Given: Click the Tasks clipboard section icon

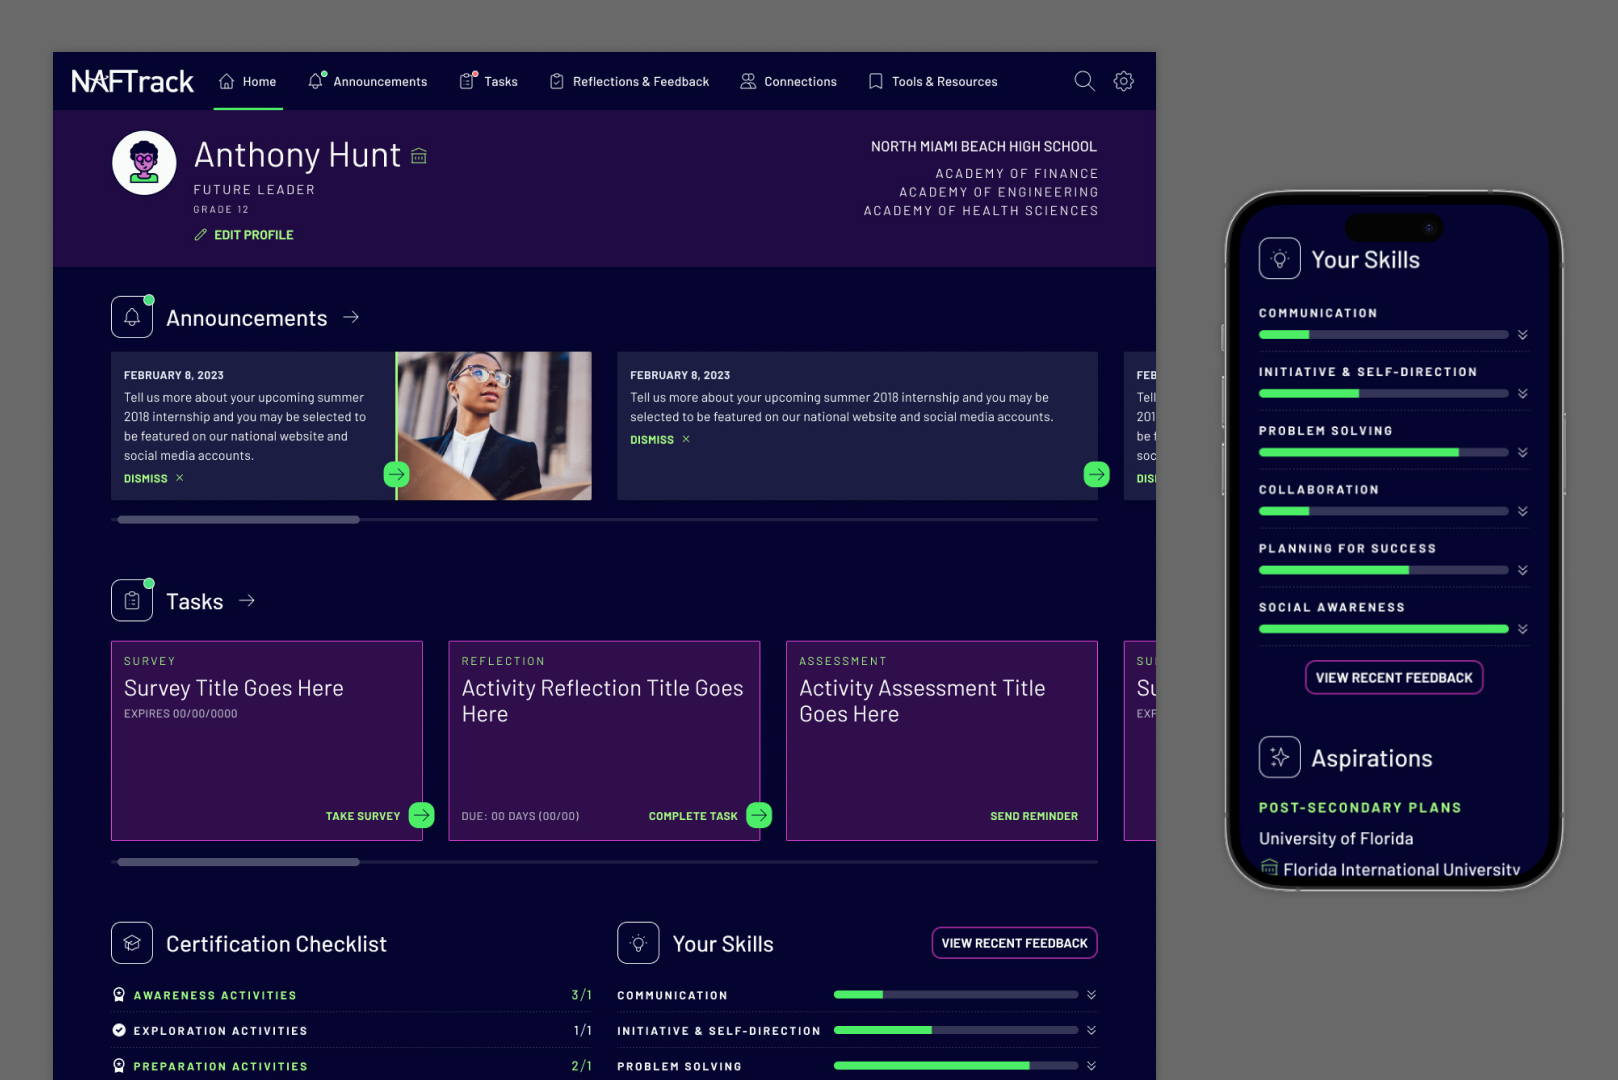Looking at the screenshot, I should click(132, 601).
